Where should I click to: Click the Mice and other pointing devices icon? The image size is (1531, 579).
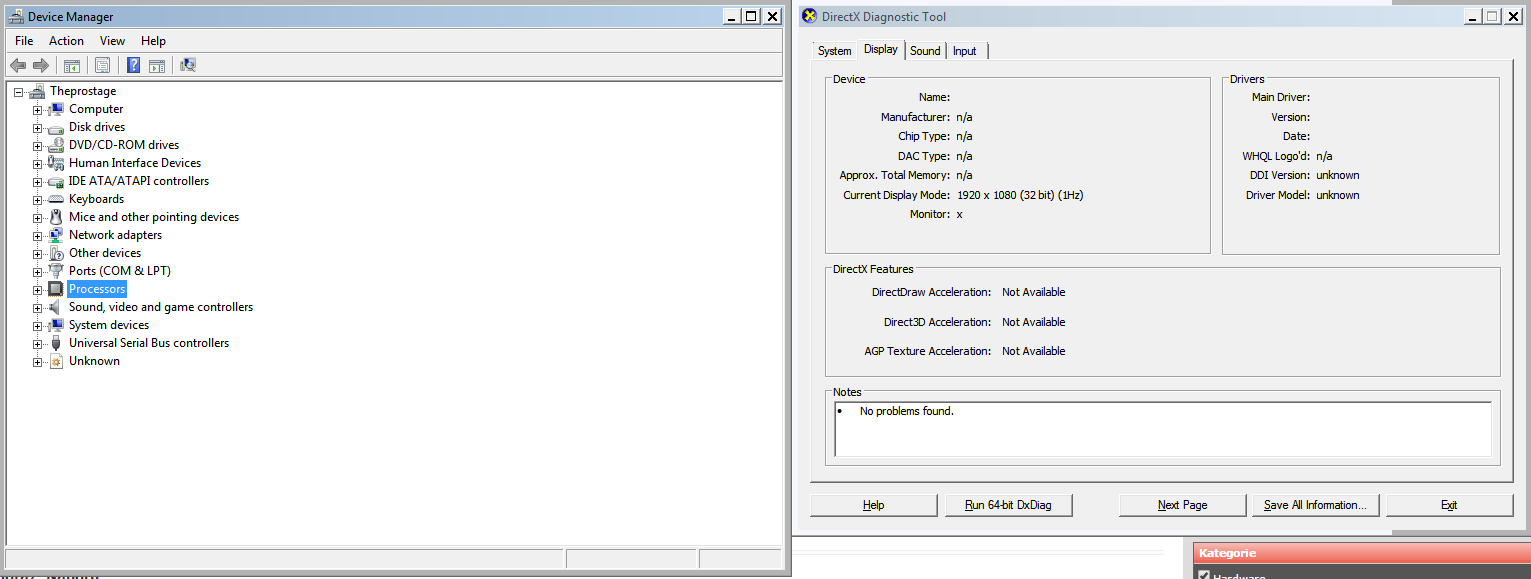coord(56,217)
